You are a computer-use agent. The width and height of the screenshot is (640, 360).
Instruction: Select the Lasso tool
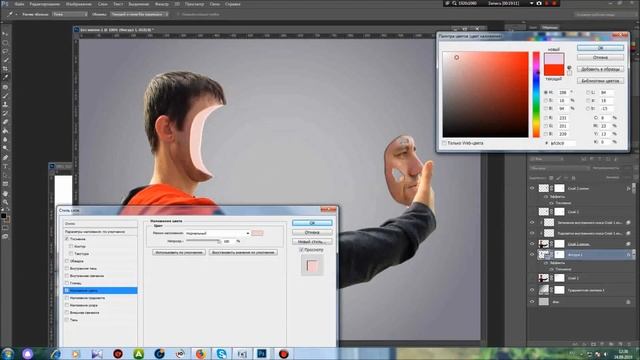[x=5, y=51]
